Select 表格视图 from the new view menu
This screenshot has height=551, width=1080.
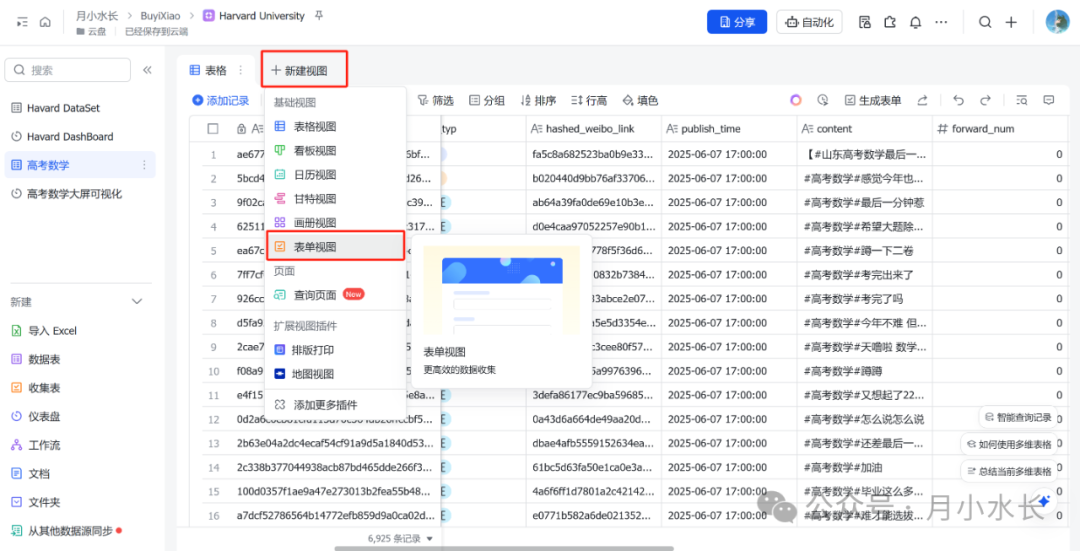[335, 127]
